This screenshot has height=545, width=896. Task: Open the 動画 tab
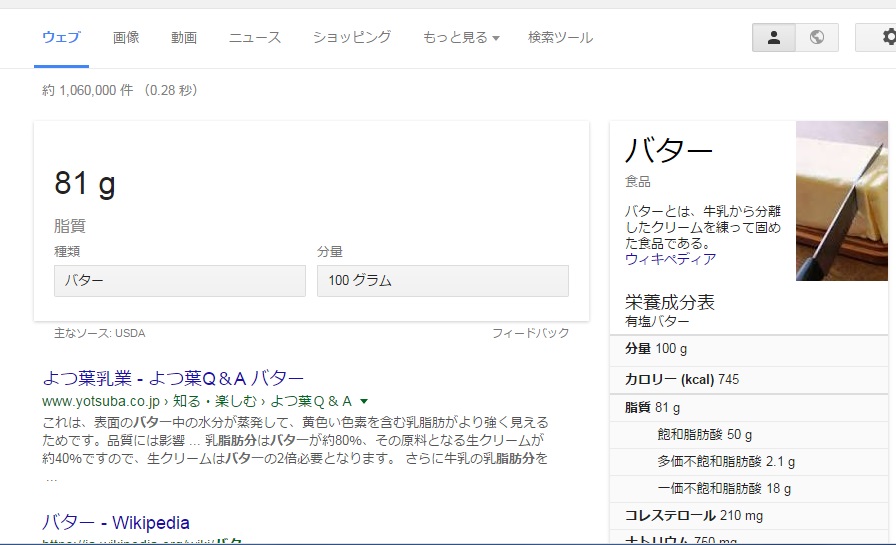[x=184, y=38]
